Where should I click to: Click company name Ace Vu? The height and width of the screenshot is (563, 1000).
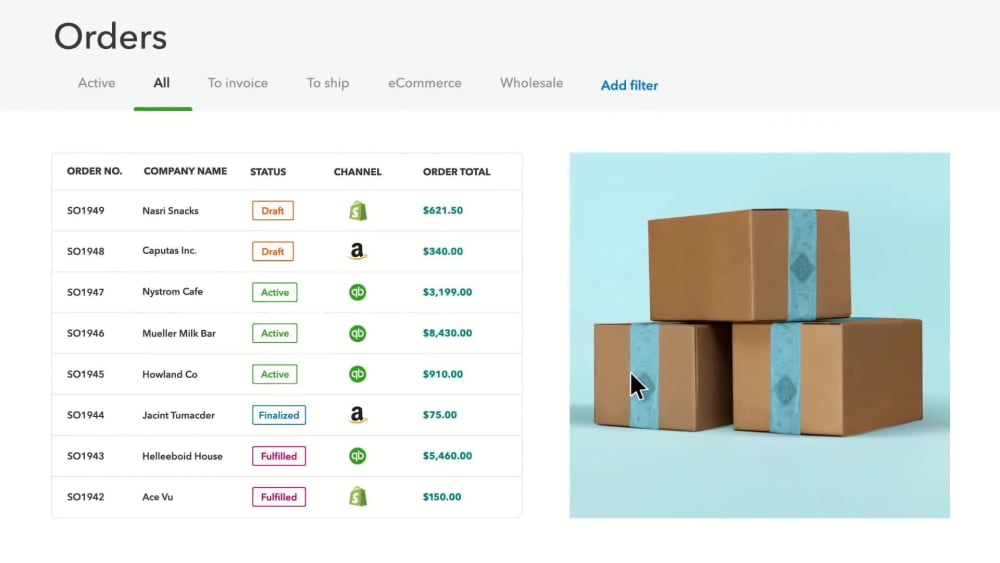(158, 497)
